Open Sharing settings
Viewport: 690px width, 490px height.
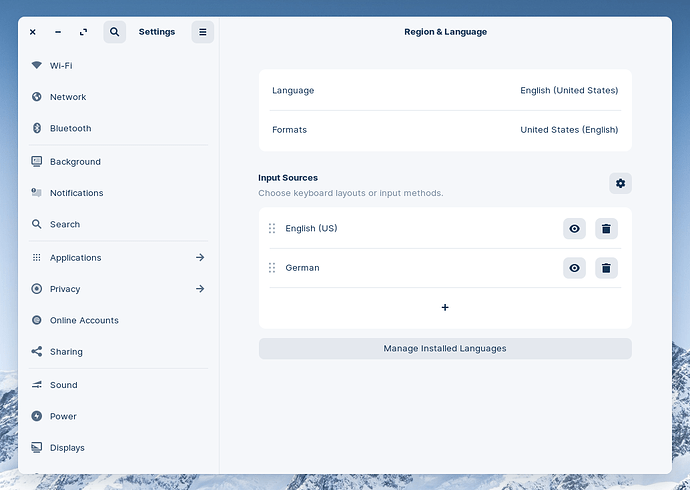point(118,351)
